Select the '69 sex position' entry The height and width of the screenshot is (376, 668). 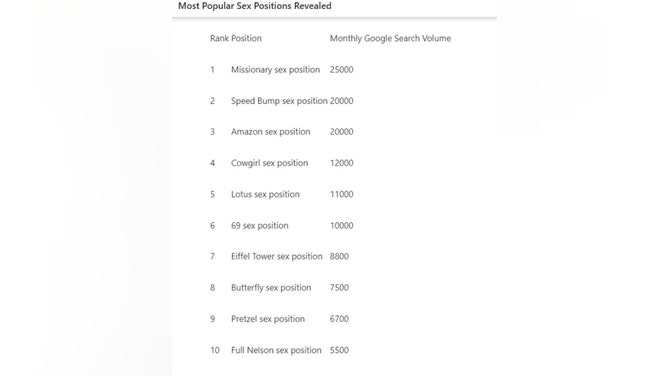tap(259, 226)
